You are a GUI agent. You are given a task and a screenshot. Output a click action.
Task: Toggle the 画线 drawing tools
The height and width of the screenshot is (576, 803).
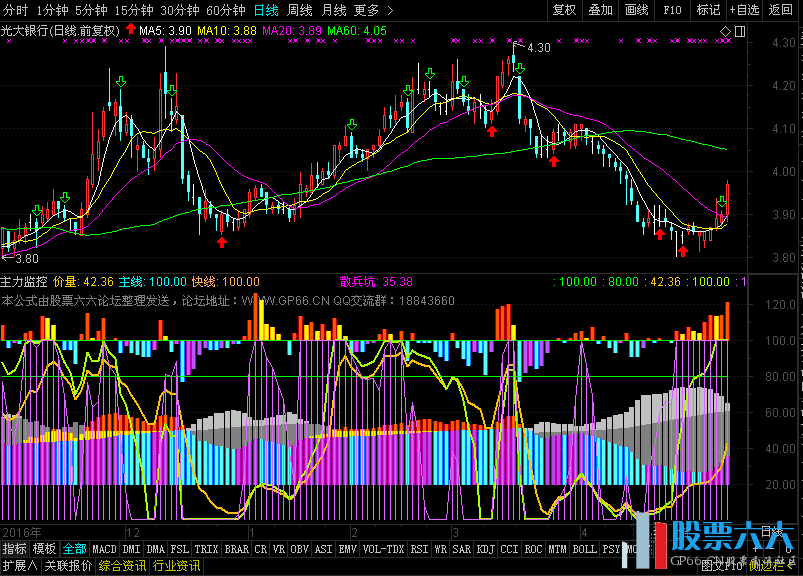636,10
